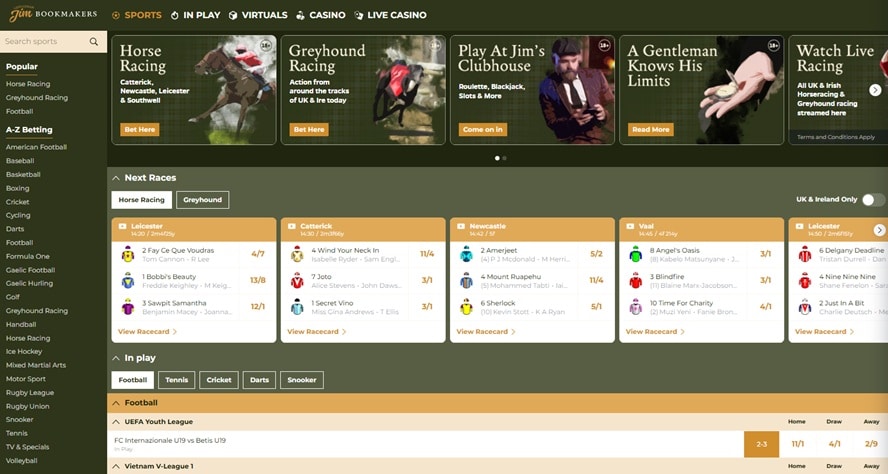Collapse the In play section
The width and height of the screenshot is (888, 474).
coord(116,358)
